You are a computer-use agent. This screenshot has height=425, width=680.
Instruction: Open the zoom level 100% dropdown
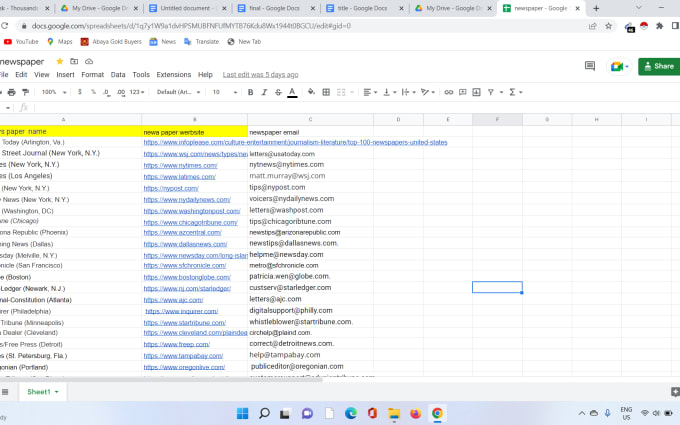point(54,92)
